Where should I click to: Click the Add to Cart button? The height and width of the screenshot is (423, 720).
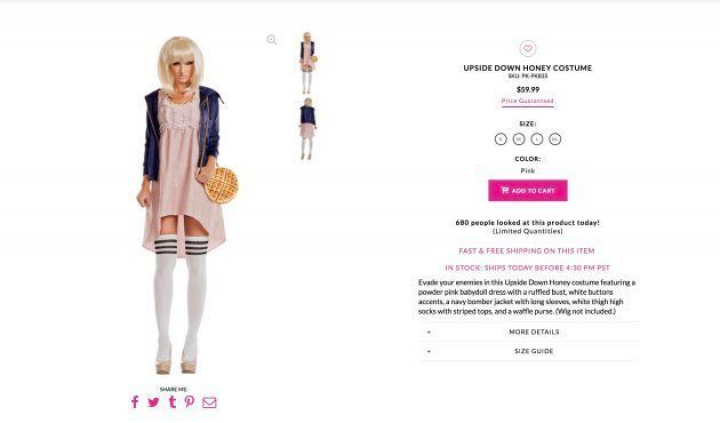click(x=528, y=190)
